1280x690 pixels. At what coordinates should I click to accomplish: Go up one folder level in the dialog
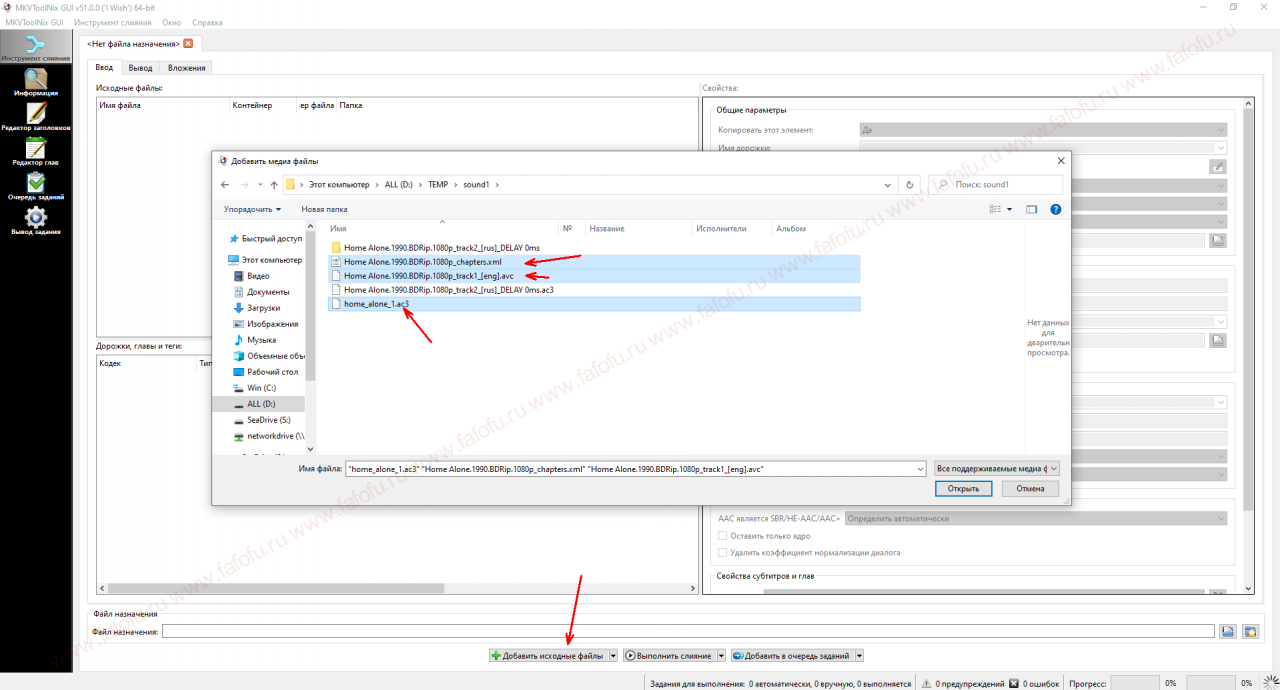click(x=274, y=185)
